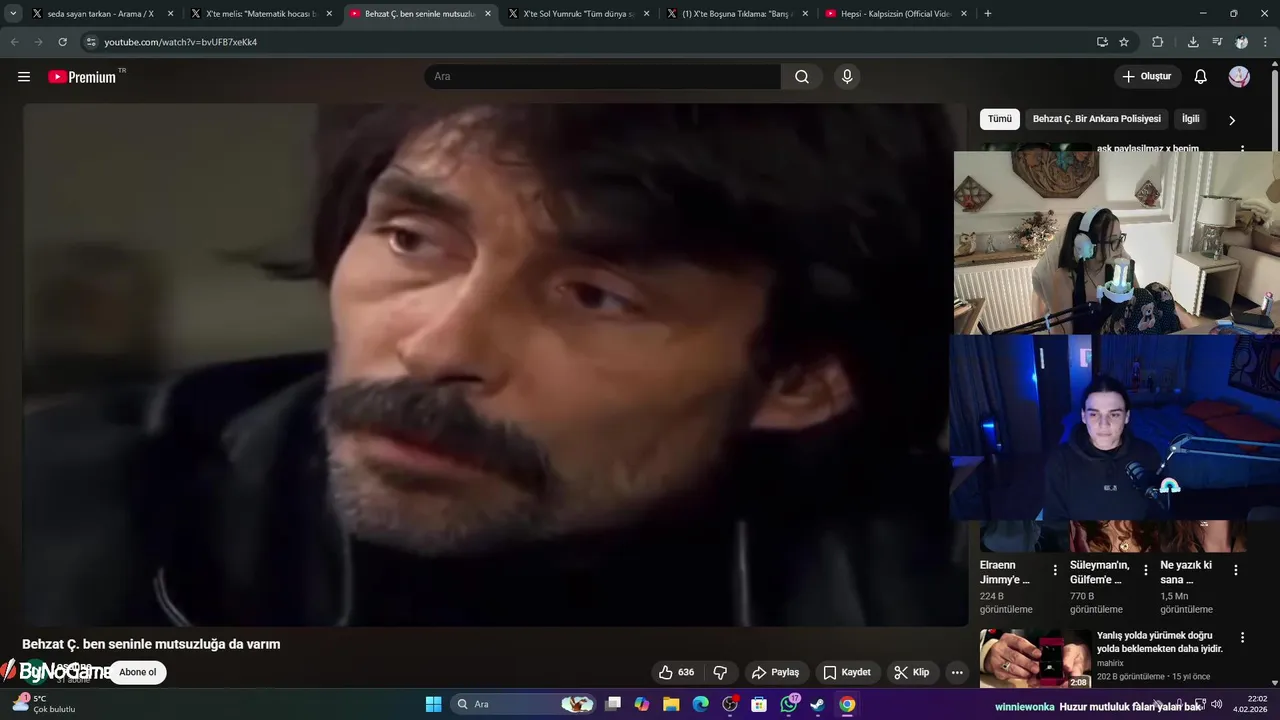1280x720 pixels.
Task: Switch to X'te Boşuna Tıklama tab
Action: [737, 14]
